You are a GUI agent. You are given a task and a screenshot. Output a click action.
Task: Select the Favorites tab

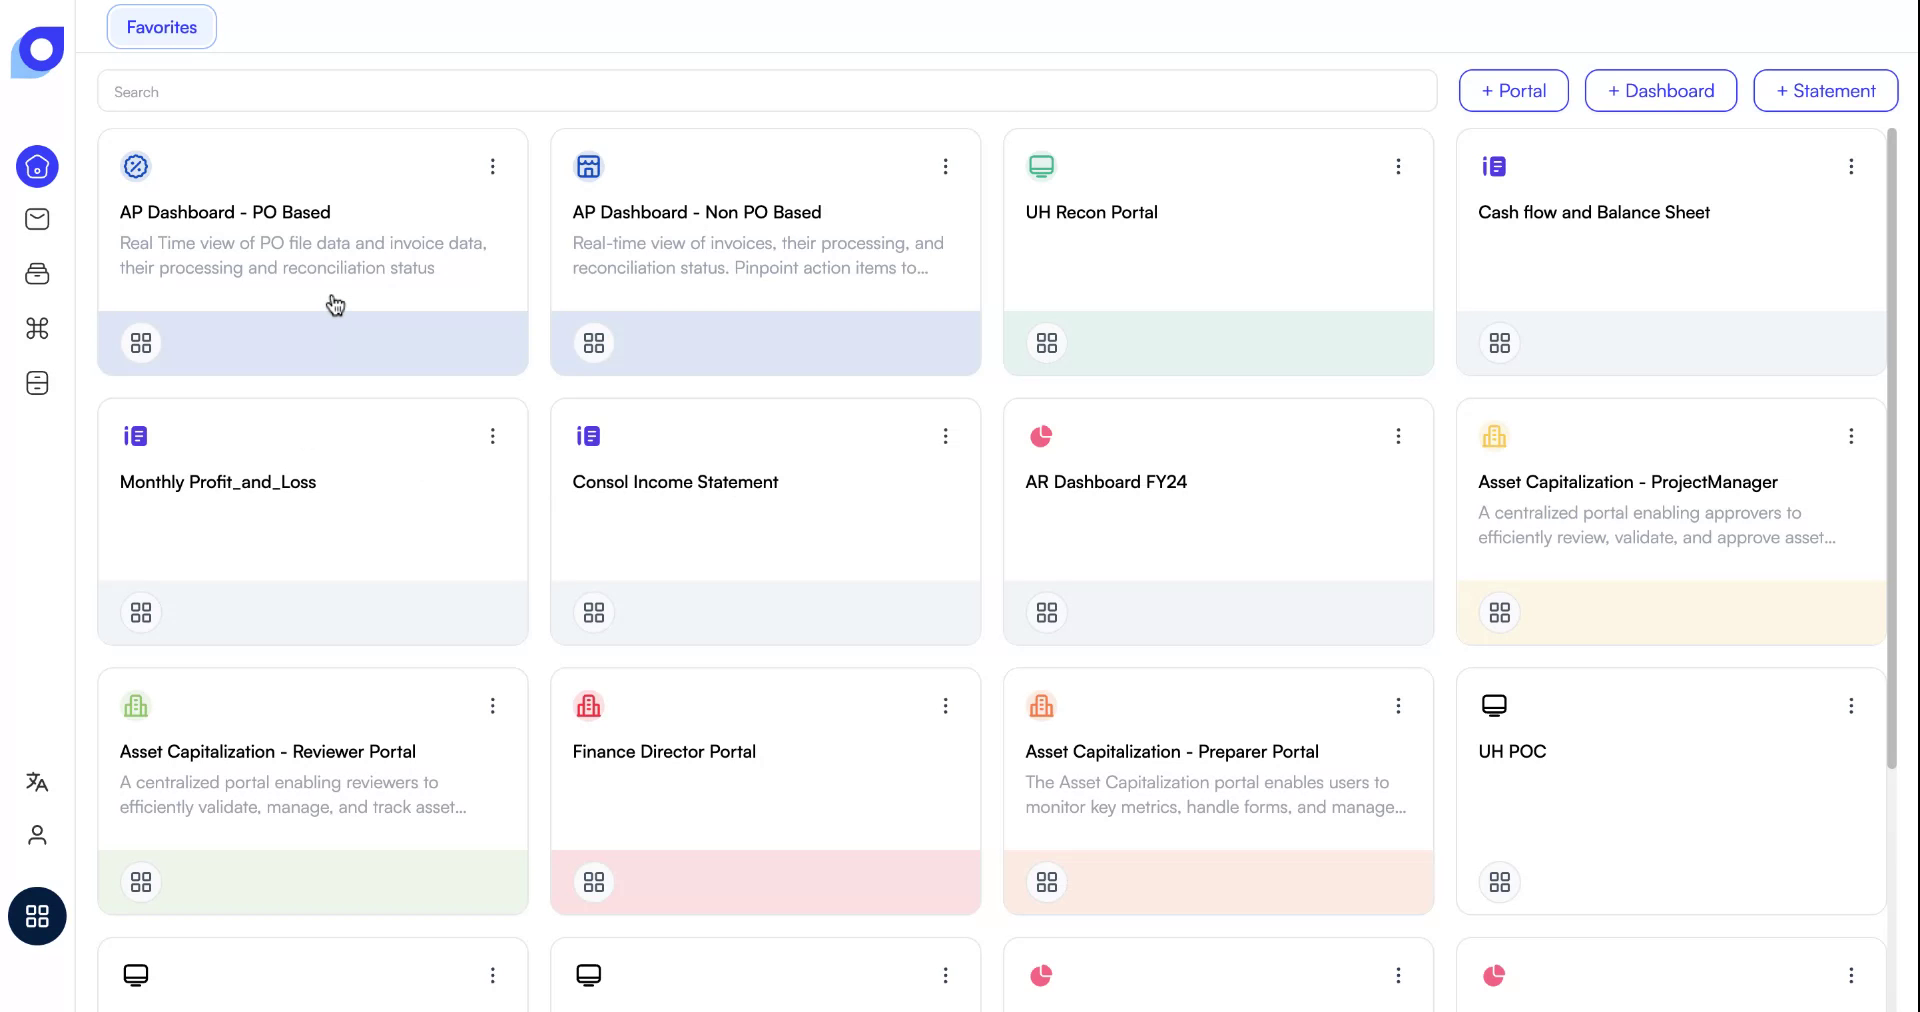162,27
